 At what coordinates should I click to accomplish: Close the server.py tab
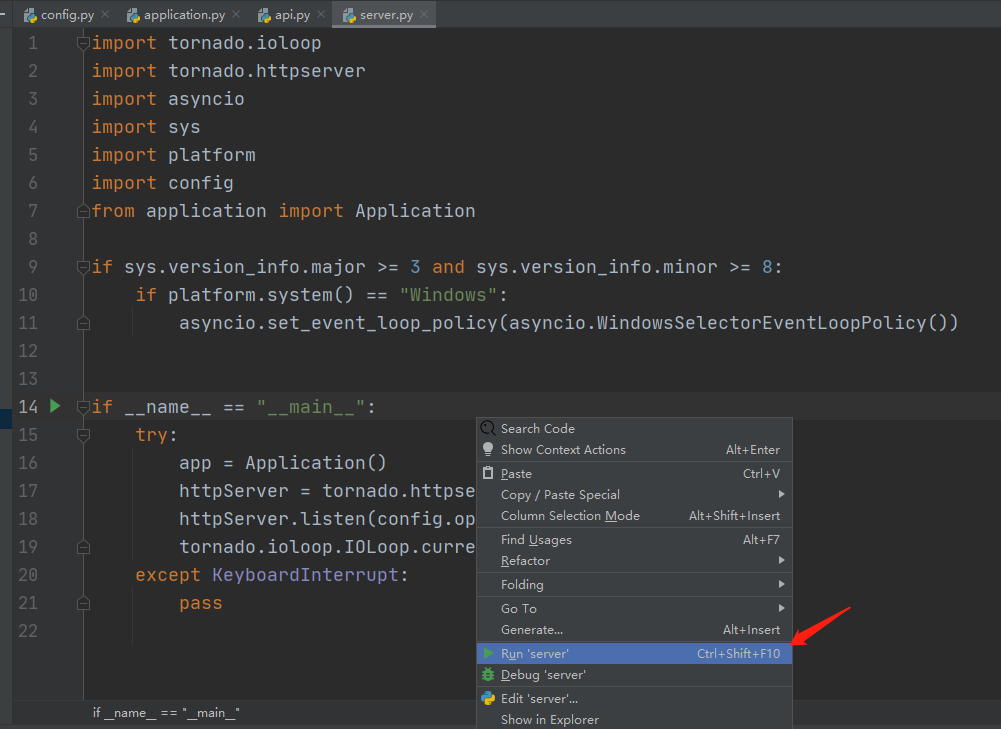pyautogui.click(x=424, y=14)
